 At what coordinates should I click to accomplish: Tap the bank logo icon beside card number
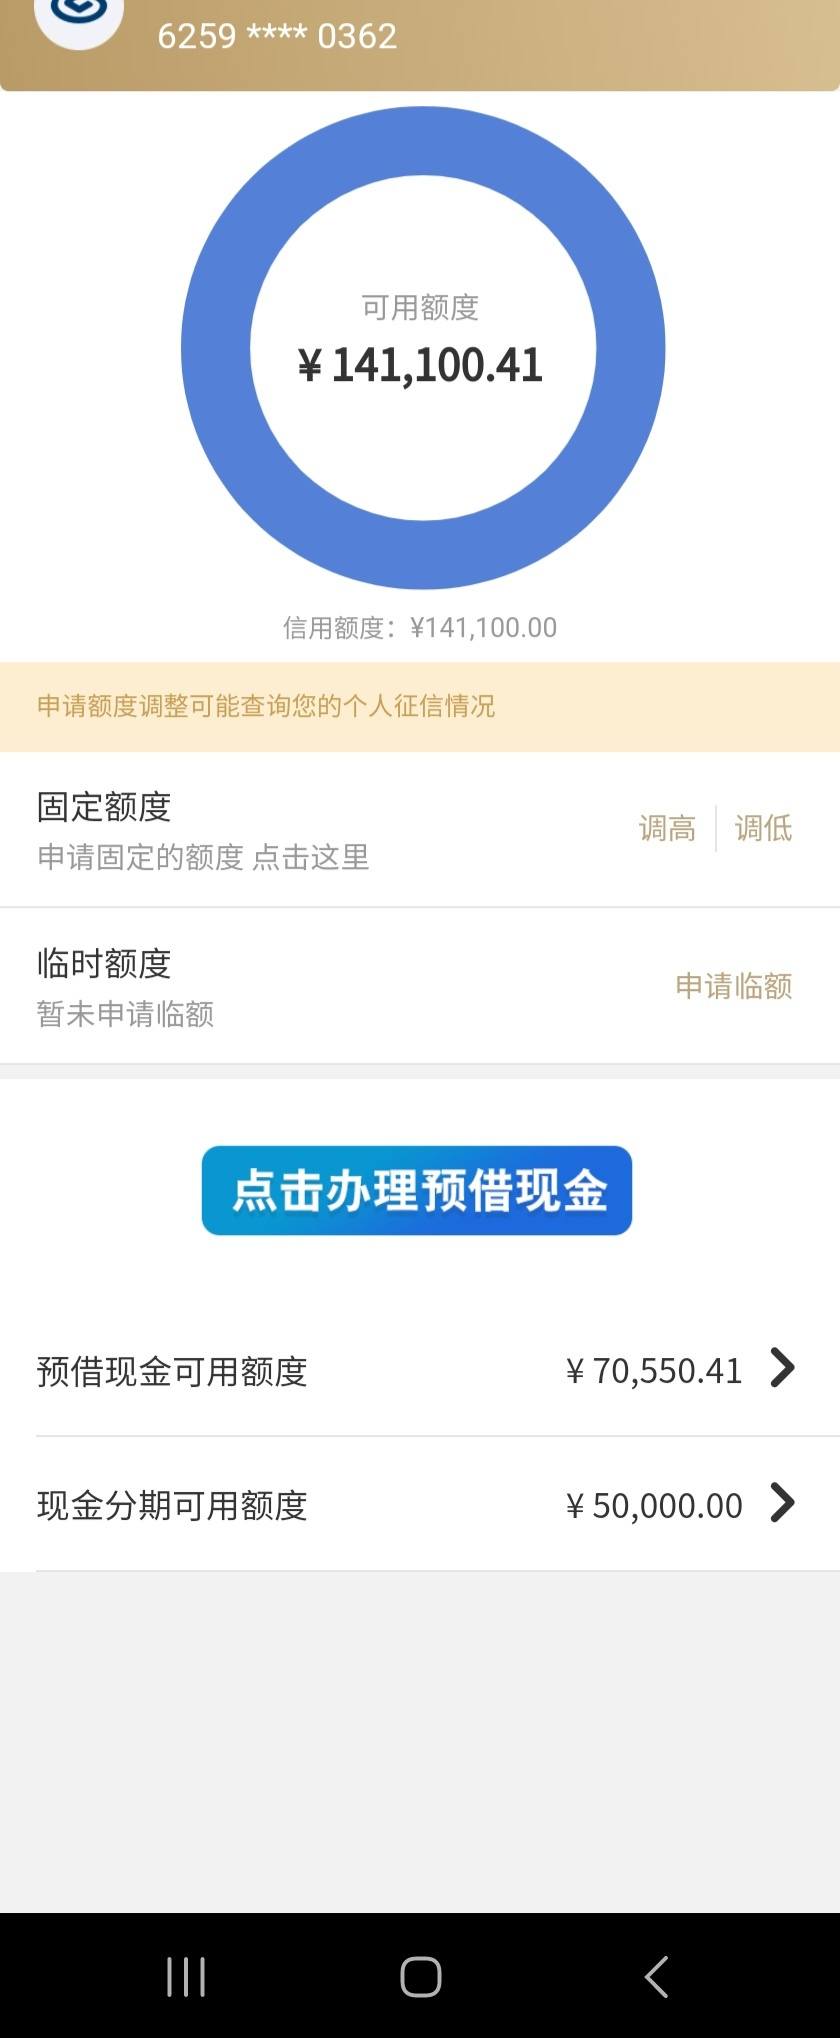click(x=79, y=18)
